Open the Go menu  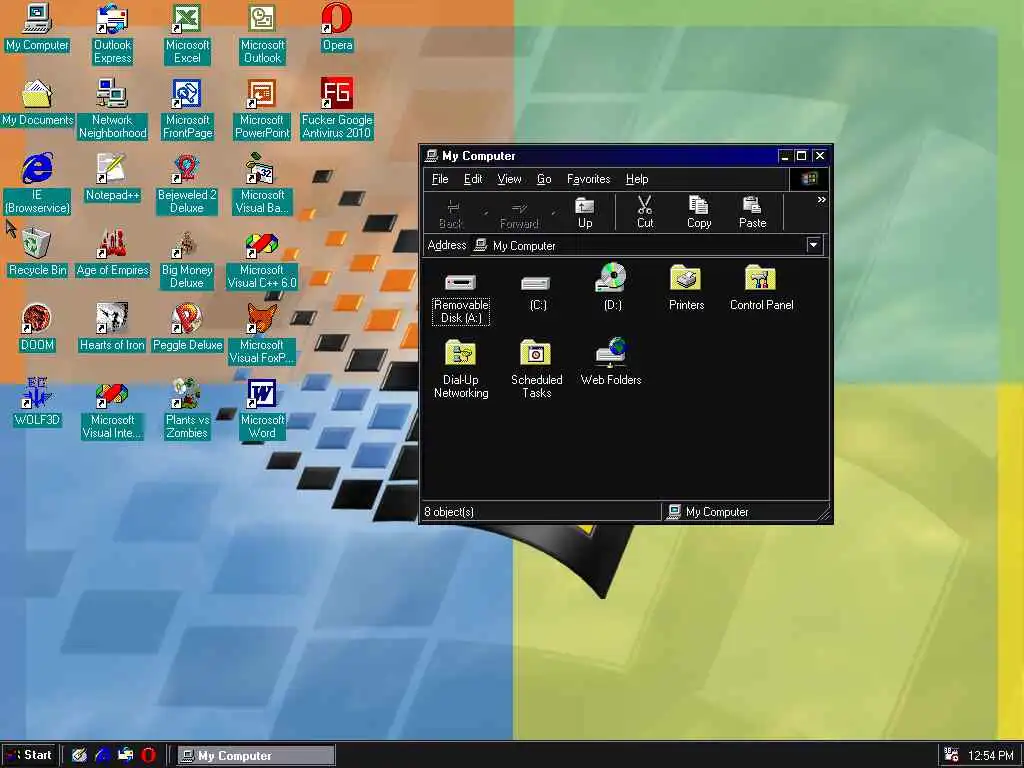[543, 179]
